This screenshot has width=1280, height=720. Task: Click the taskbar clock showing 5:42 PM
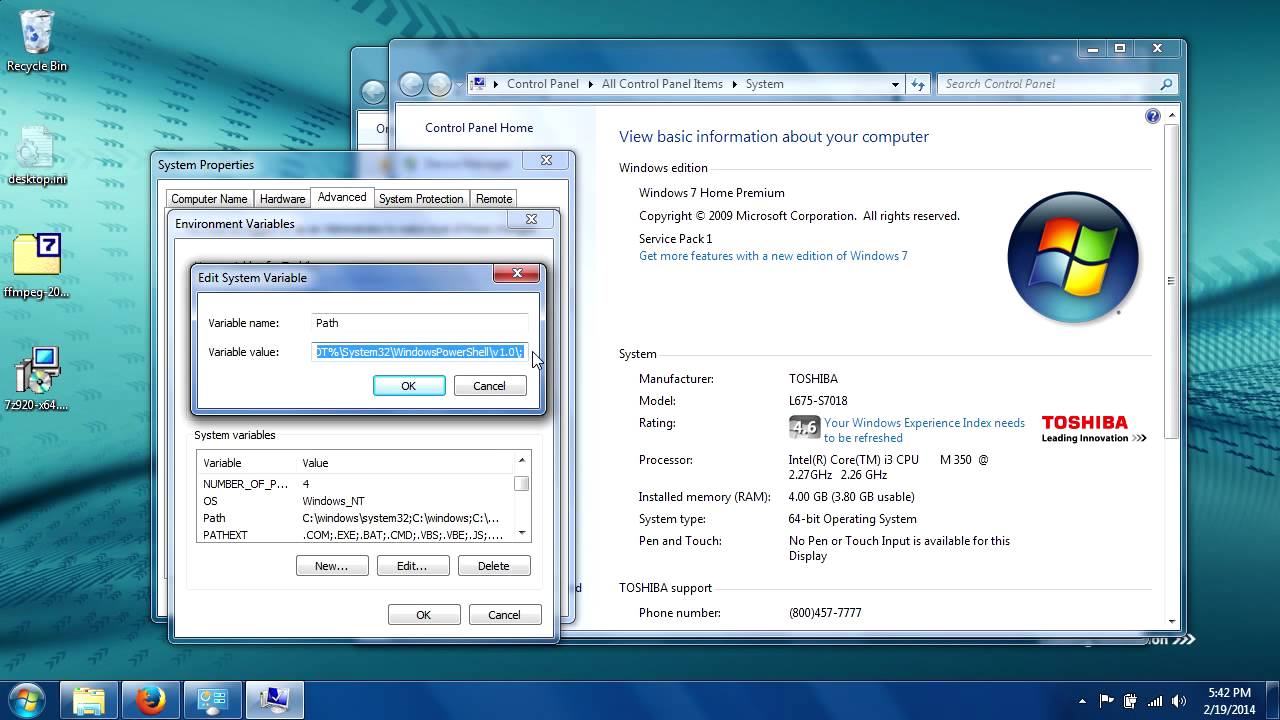pos(1229,701)
